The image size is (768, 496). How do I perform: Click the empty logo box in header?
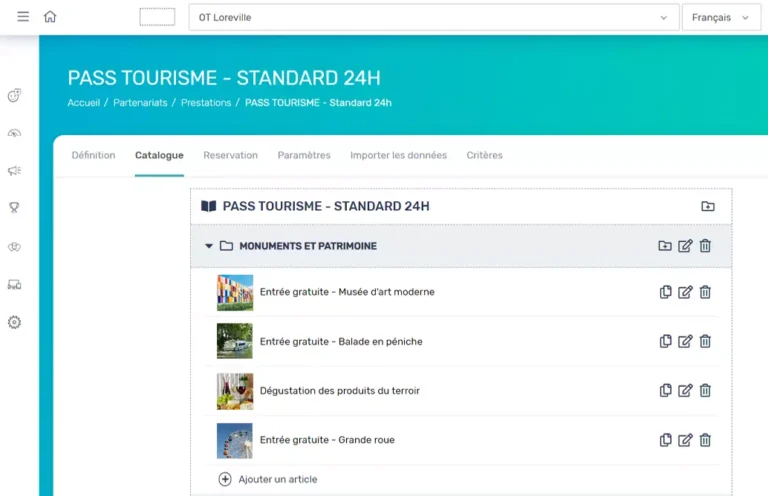point(157,17)
